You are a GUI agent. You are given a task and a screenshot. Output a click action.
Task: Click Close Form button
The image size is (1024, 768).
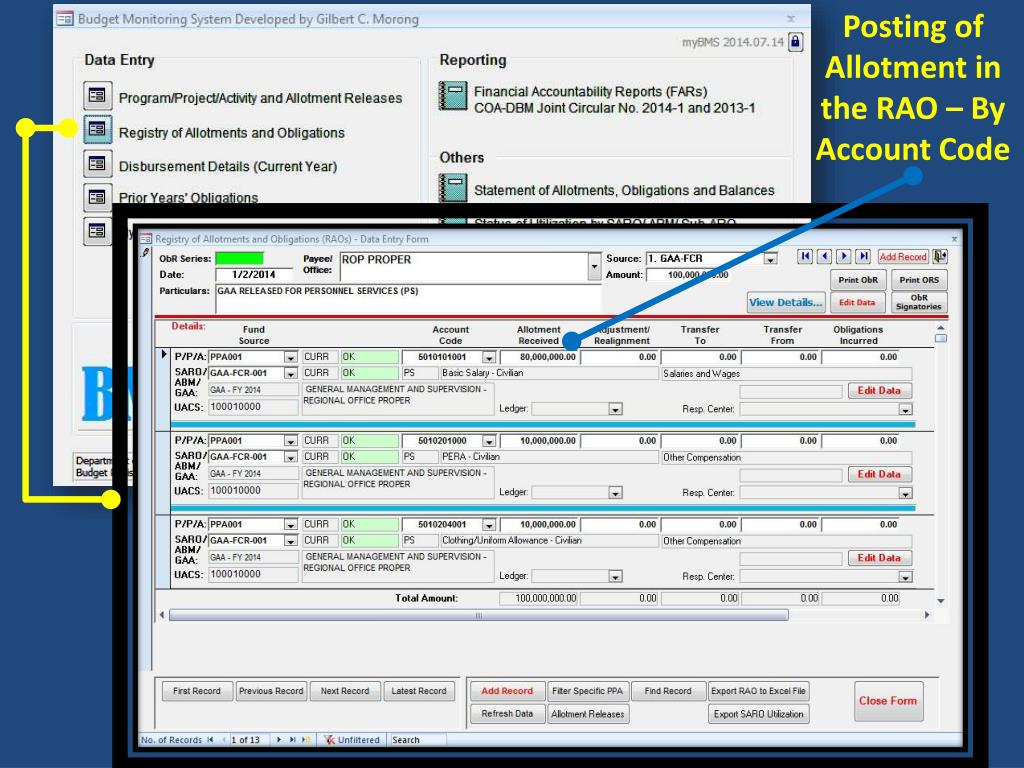(x=888, y=701)
